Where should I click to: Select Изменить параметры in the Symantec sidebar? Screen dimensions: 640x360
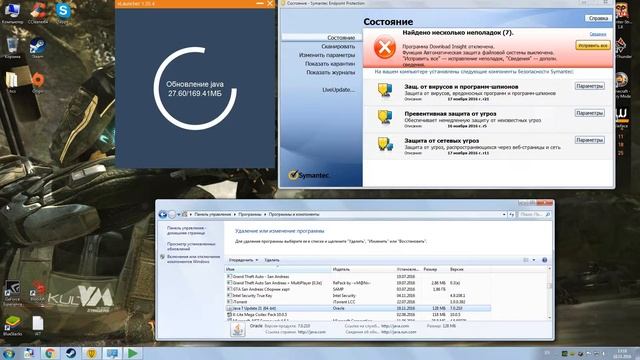tap(327, 55)
